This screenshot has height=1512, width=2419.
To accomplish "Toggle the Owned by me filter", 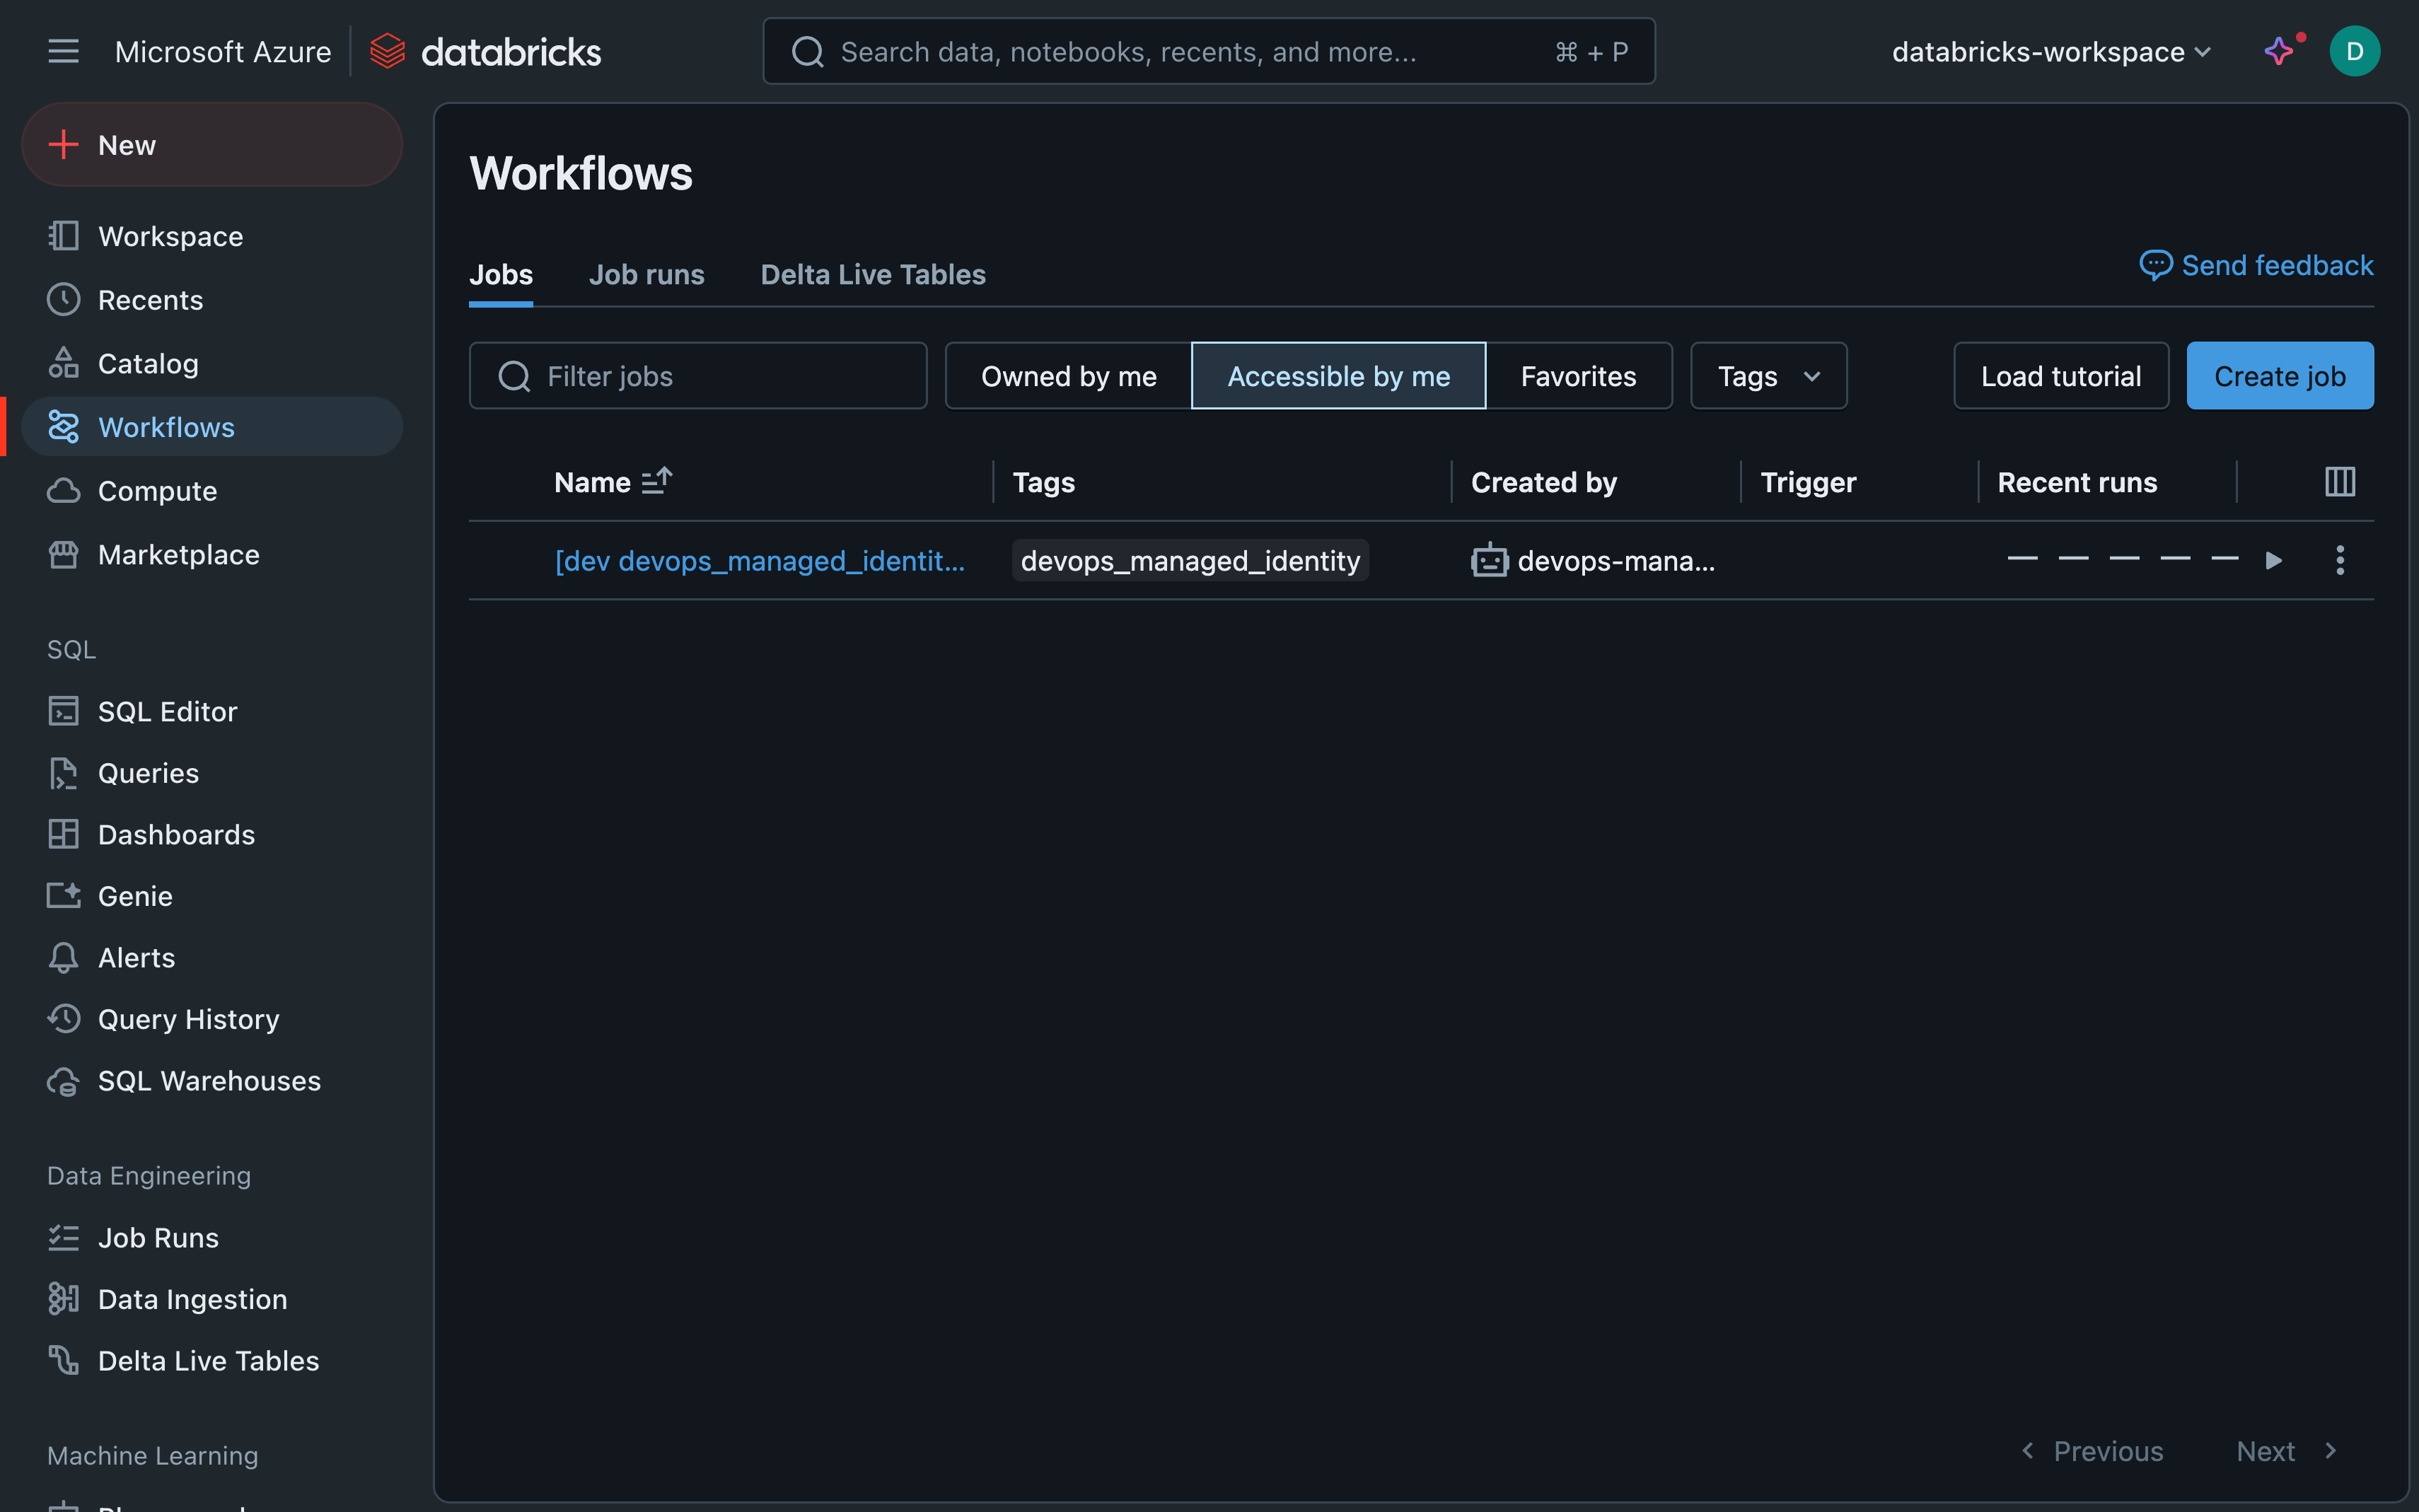I will [1068, 376].
